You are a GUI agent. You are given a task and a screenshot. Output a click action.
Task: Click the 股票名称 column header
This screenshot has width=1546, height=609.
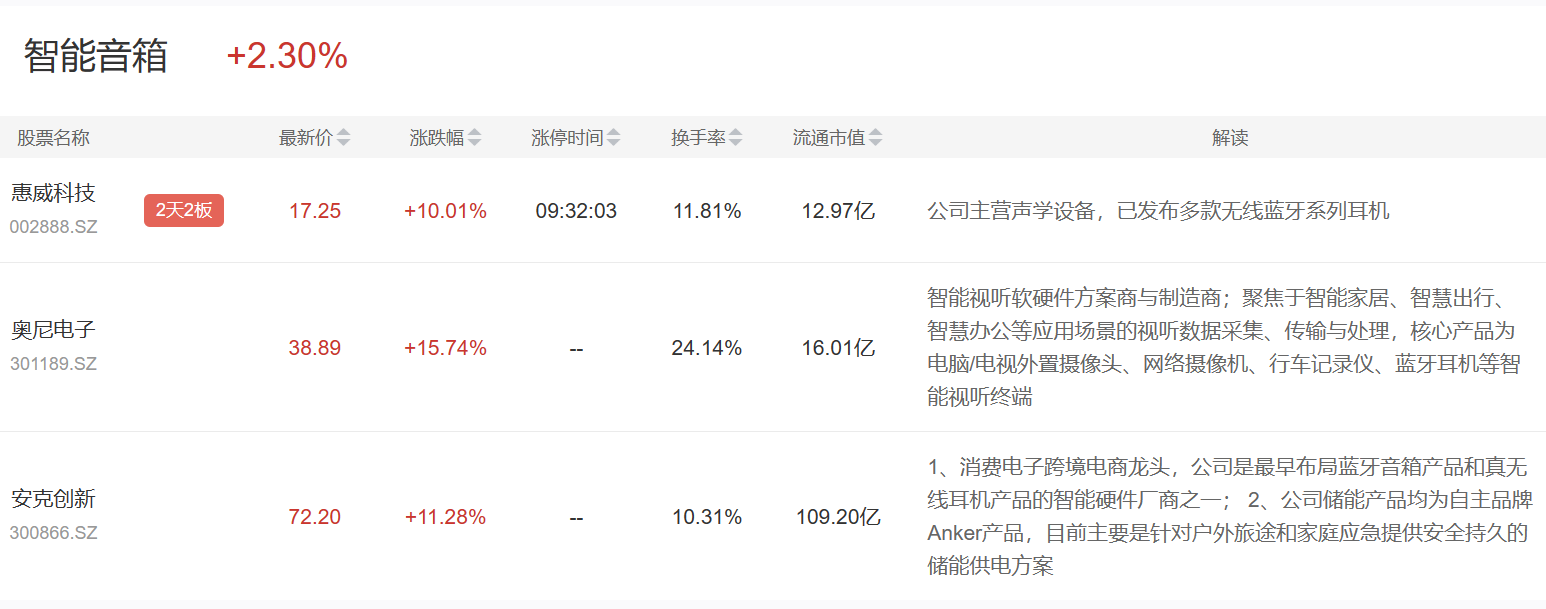(x=53, y=138)
